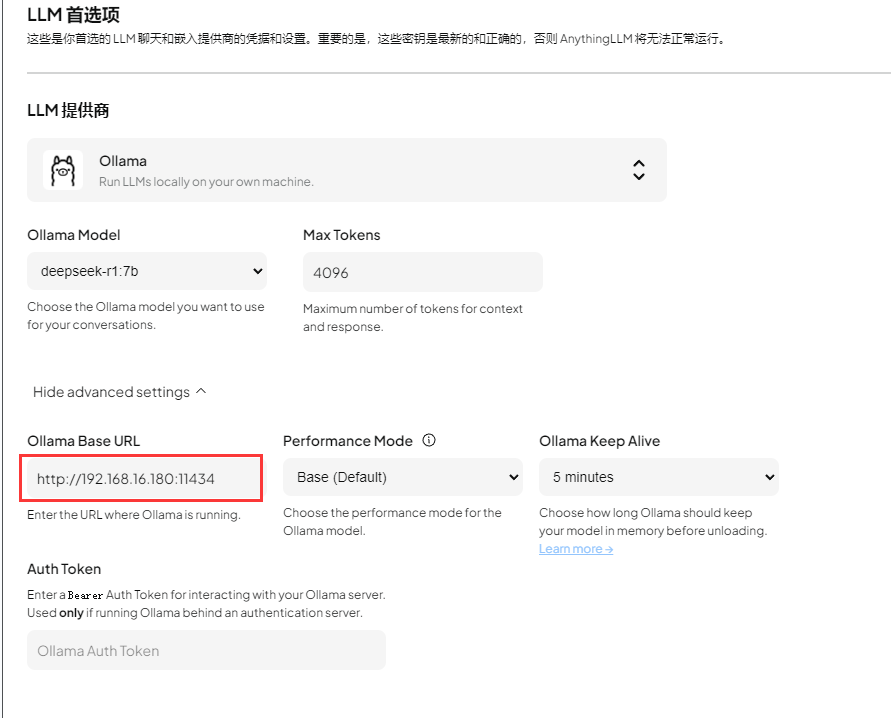Click 'Run LLMs locally on your own machine.' text

click(206, 182)
